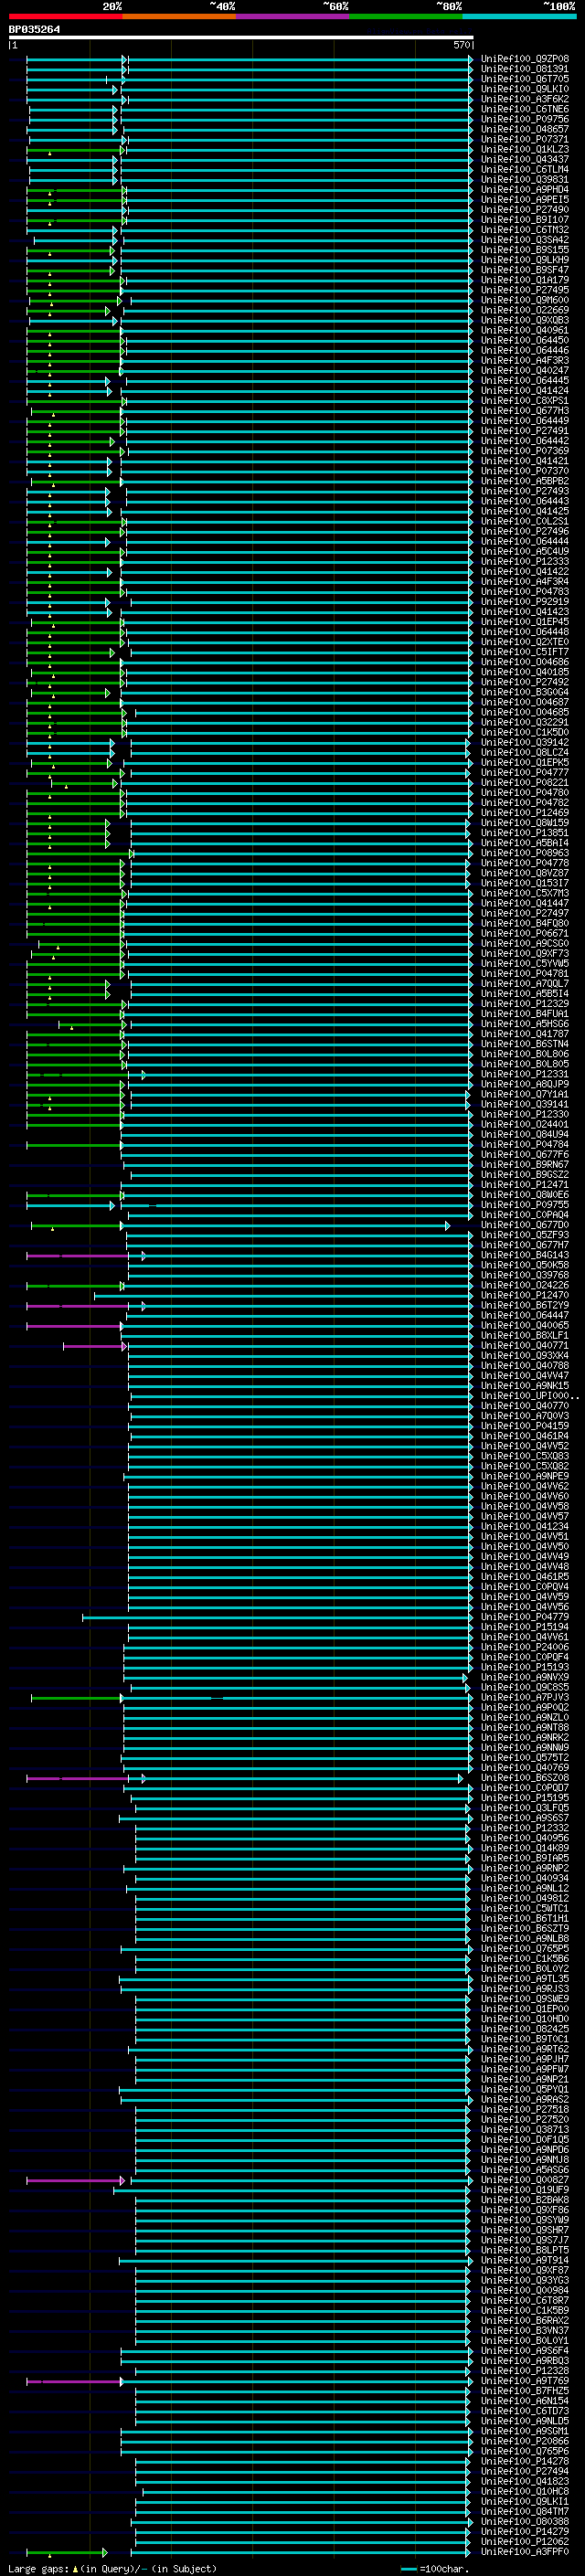Select hit UniRef100_A7PJV3

[x=525, y=1698]
